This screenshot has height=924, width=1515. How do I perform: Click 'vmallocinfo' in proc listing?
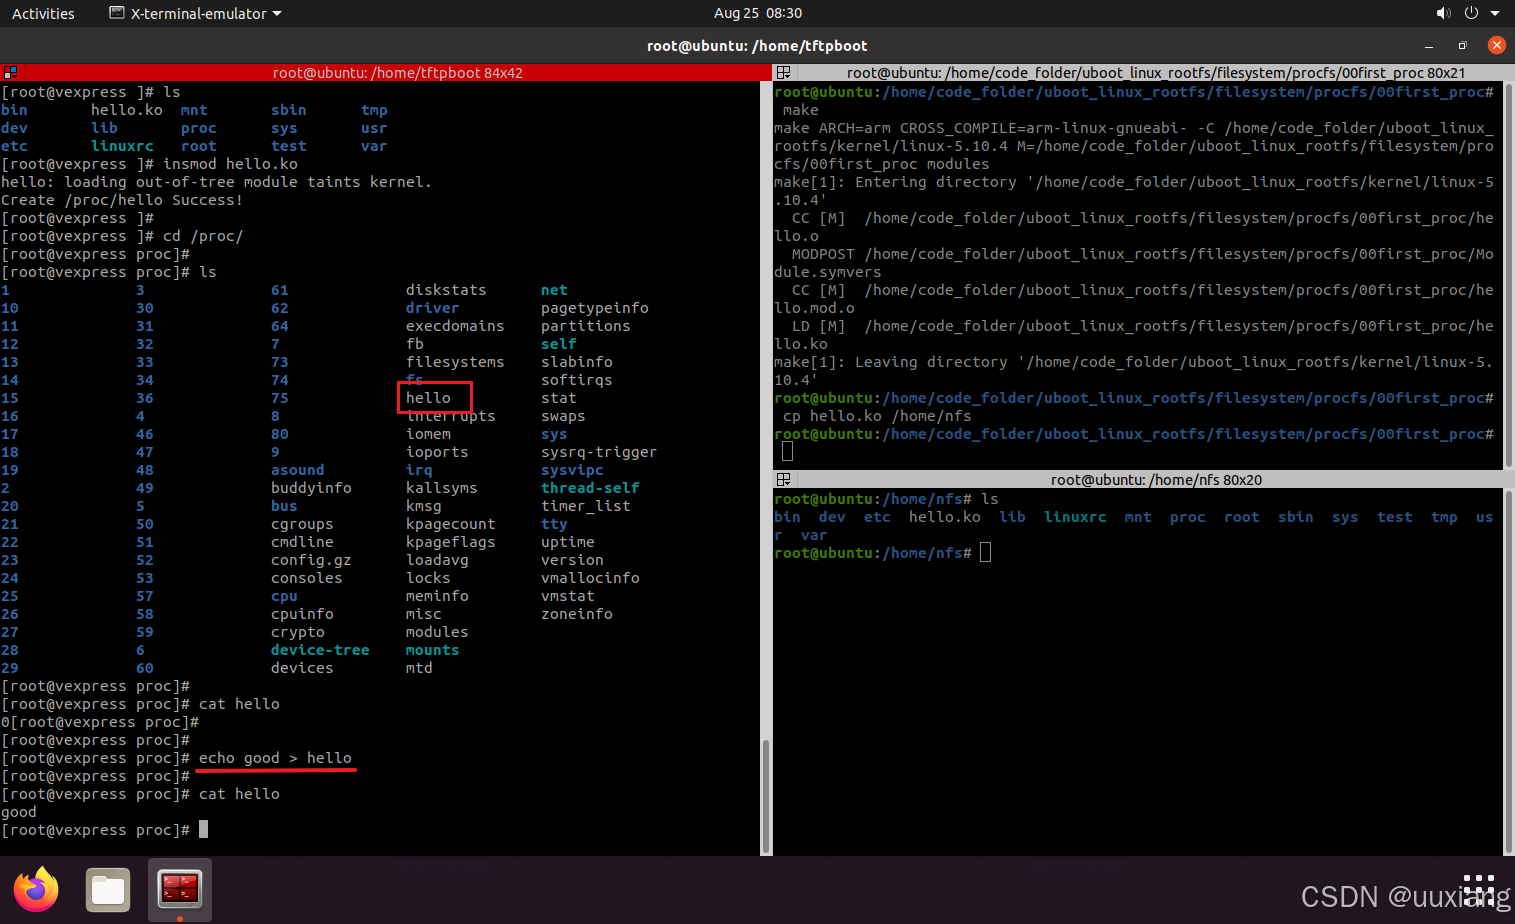[x=590, y=577]
